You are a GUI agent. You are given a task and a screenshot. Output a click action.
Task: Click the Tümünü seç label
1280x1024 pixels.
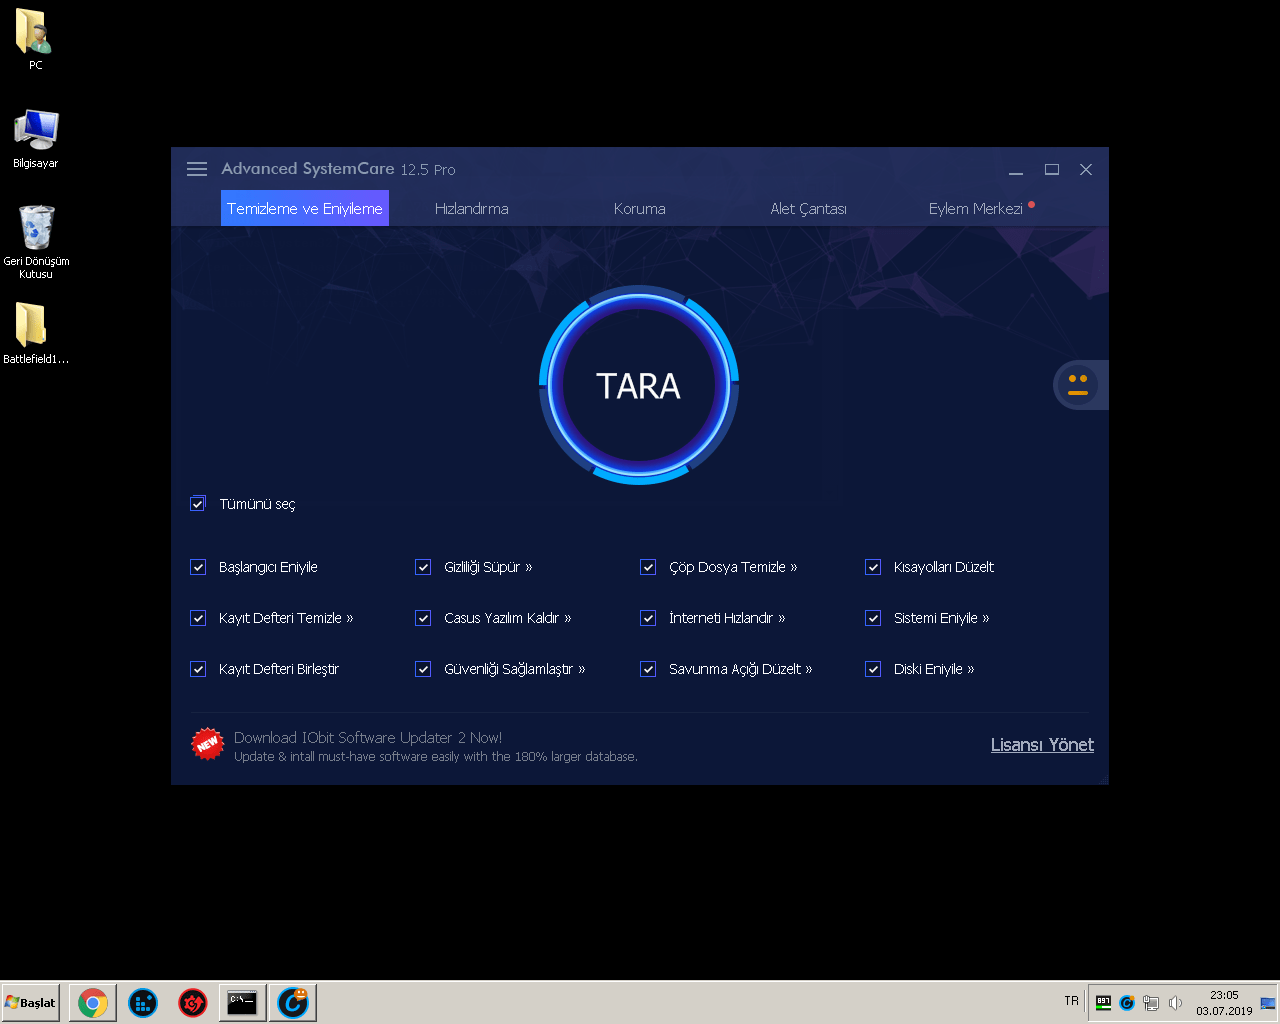[257, 504]
